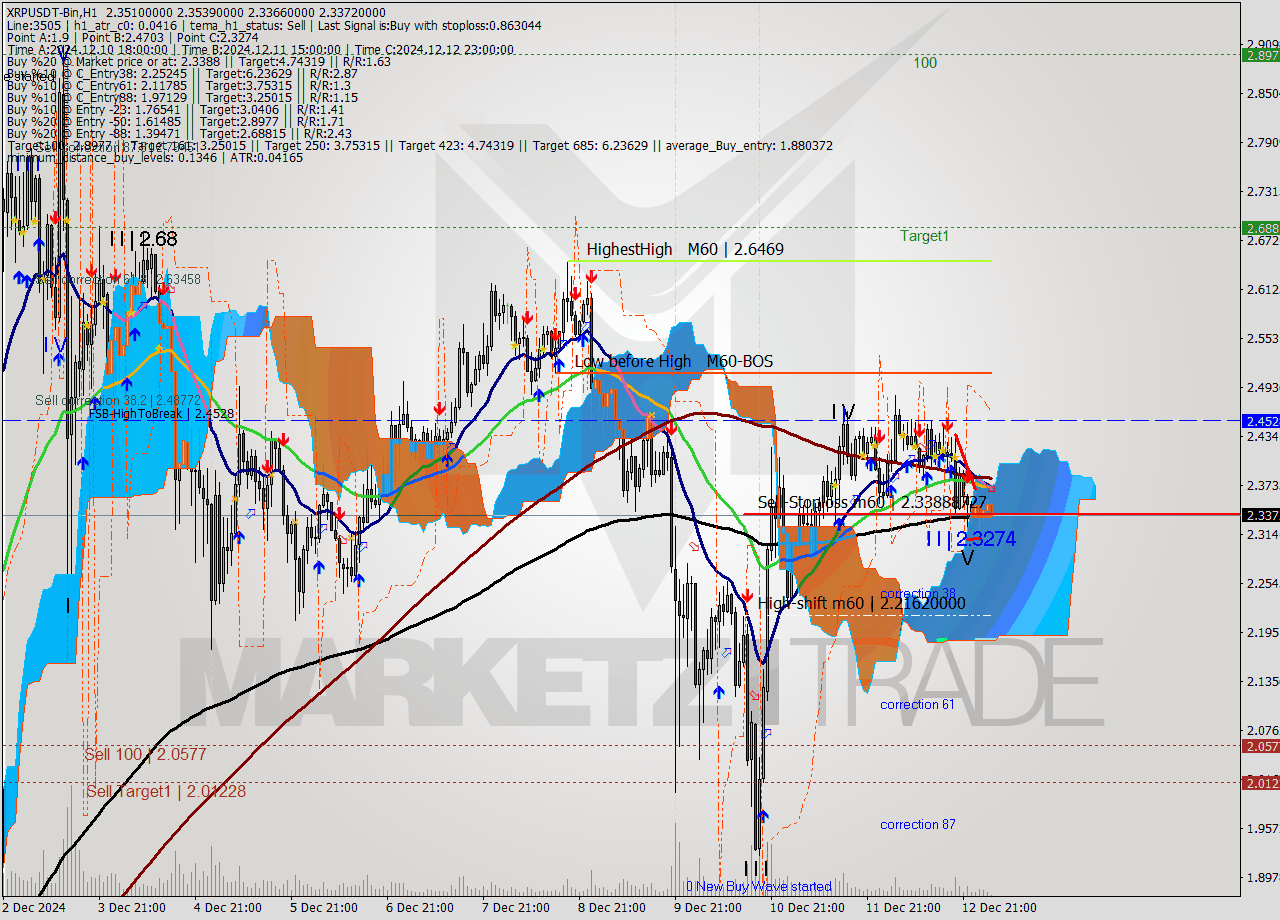Click the current price 2.337 tag
1280x920 pixels.
1260,515
